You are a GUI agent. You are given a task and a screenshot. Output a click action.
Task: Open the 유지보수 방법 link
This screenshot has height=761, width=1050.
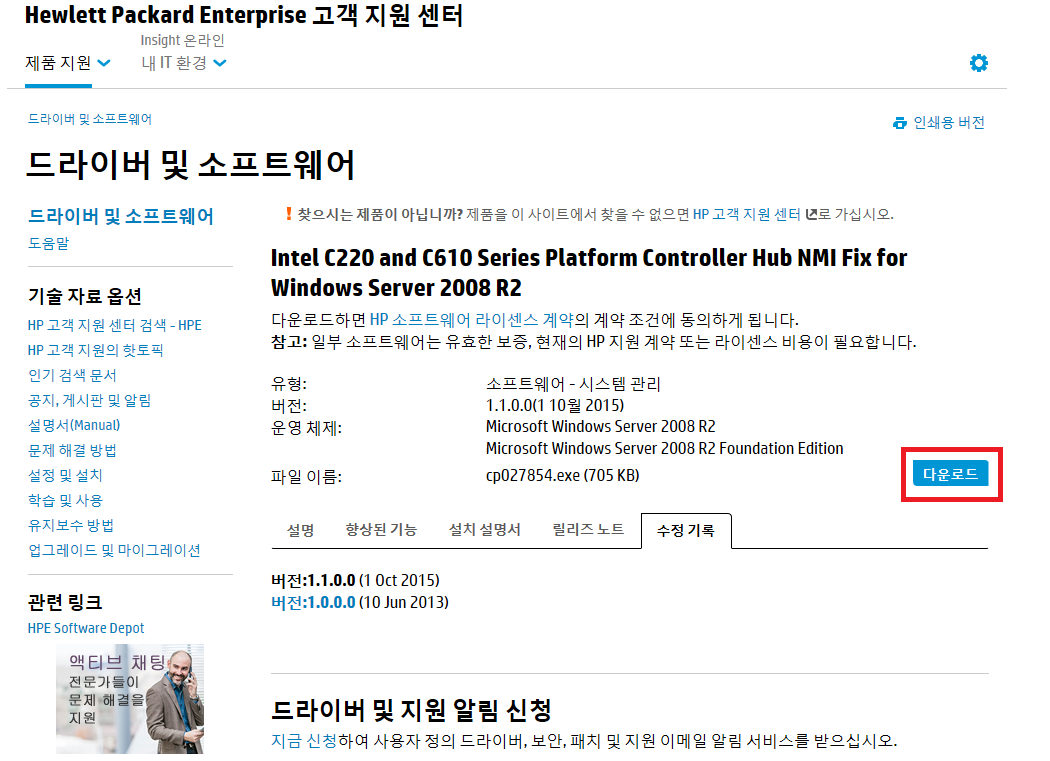tap(71, 525)
